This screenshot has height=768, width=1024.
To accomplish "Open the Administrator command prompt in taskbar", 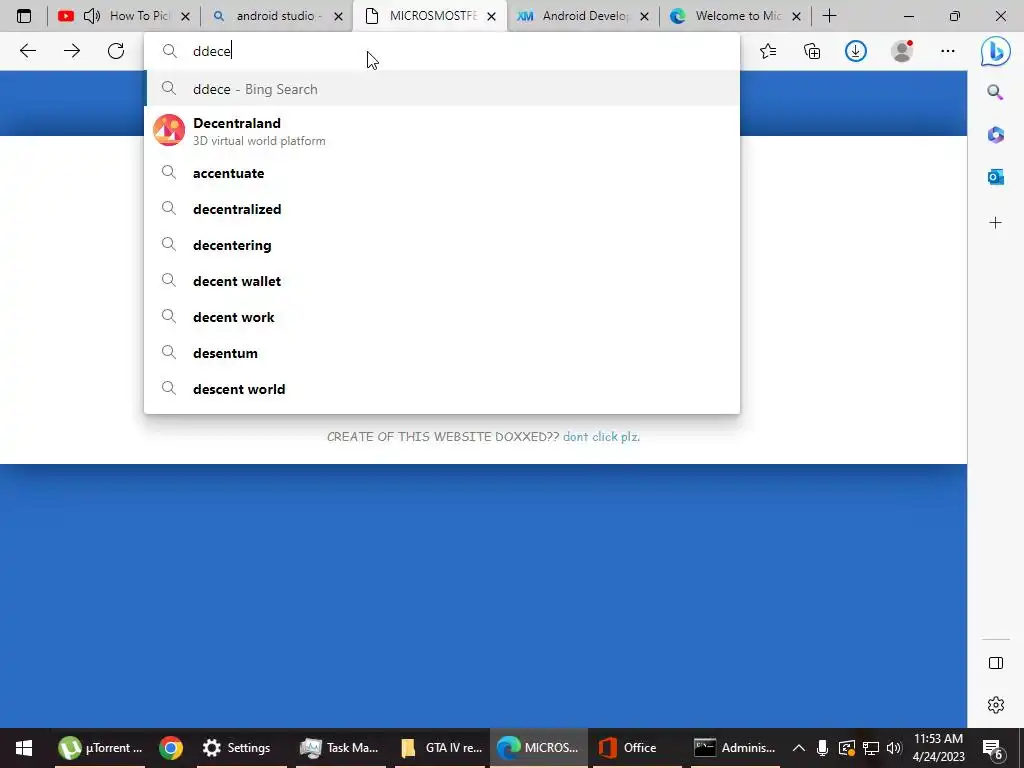I will coord(735,748).
